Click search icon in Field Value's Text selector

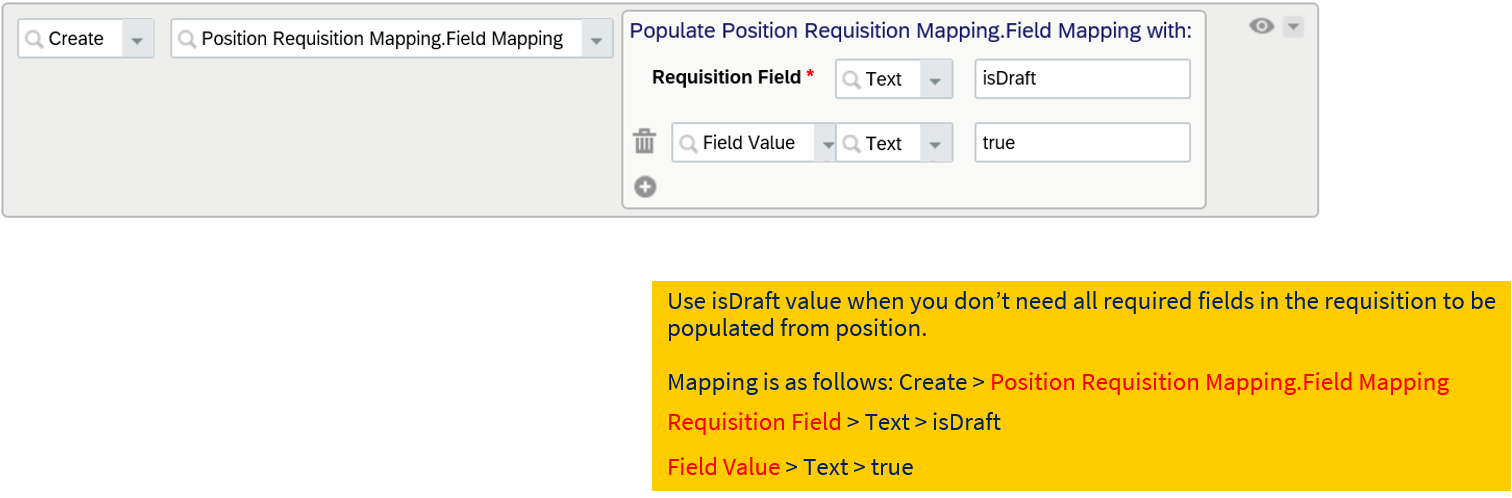pos(852,143)
